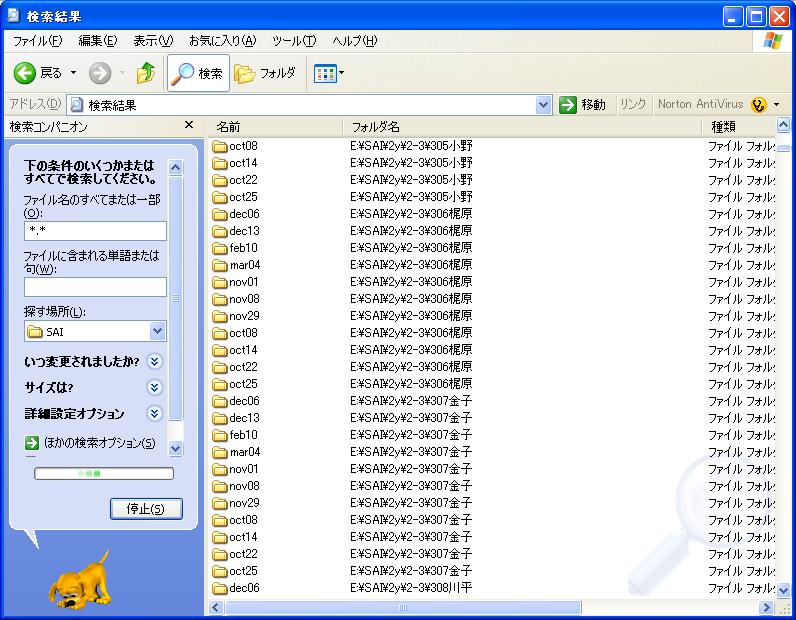
Task: Click the Views grid icon
Action: (325, 73)
